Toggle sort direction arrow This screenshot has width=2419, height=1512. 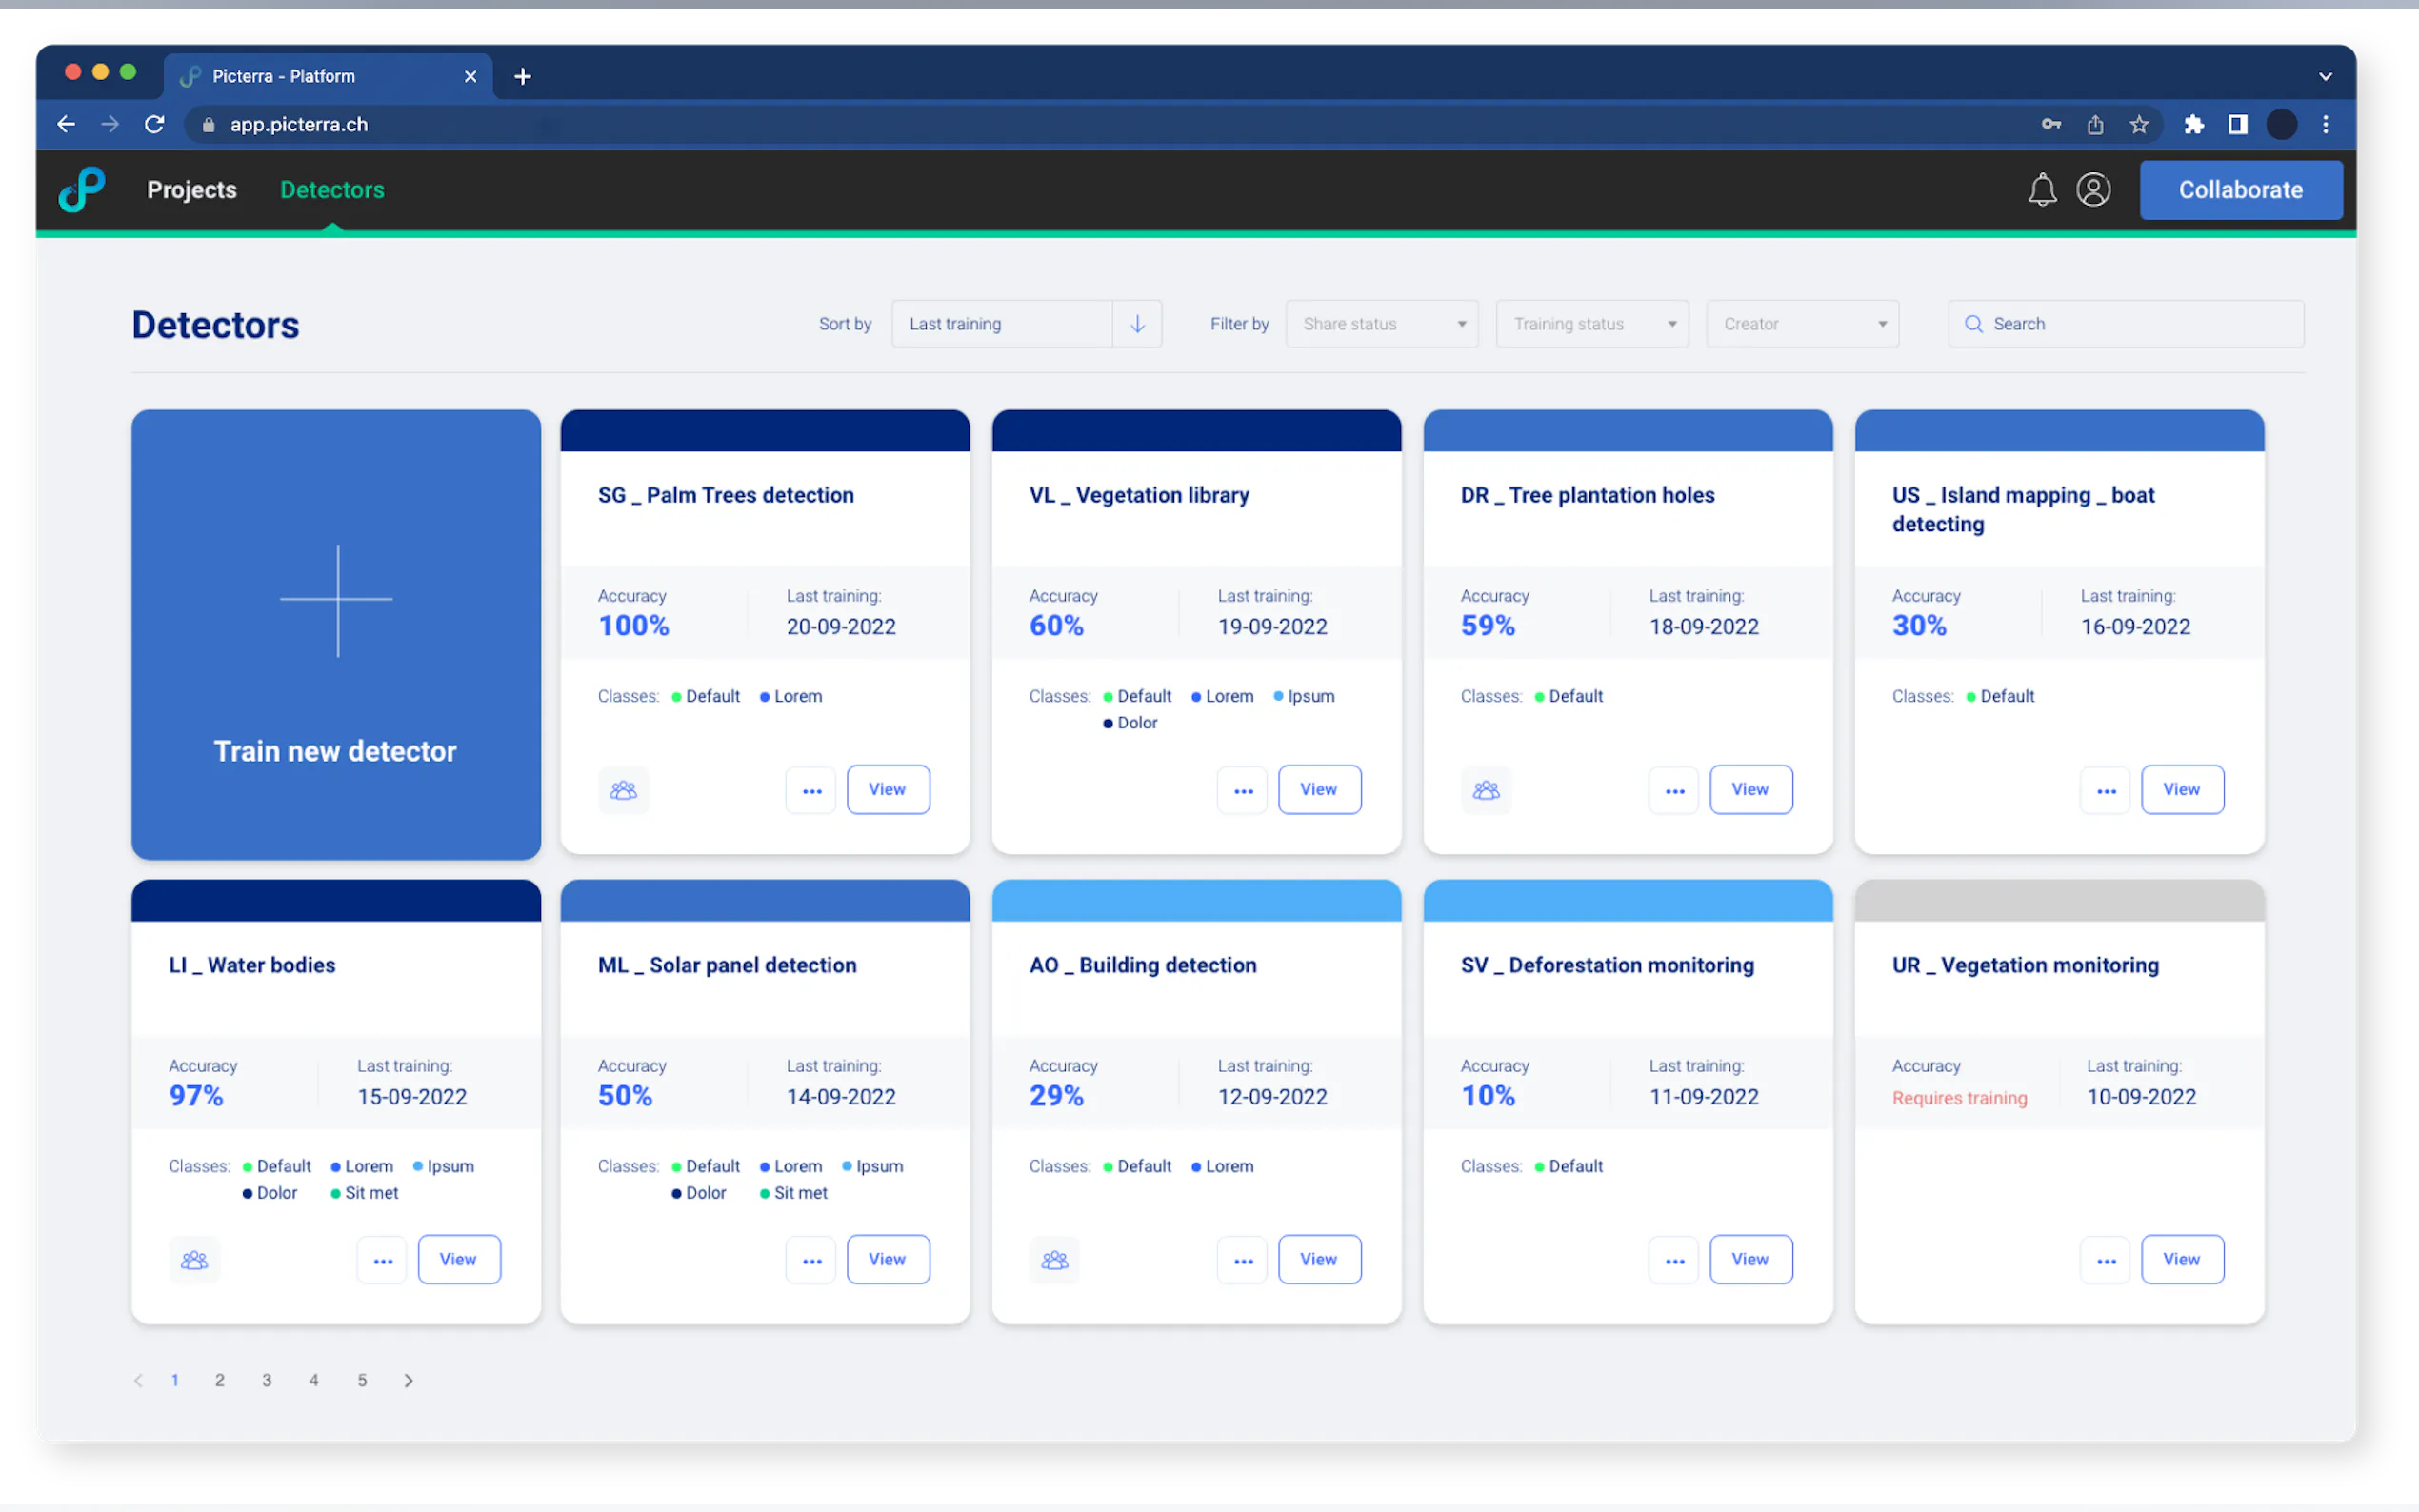tap(1137, 324)
